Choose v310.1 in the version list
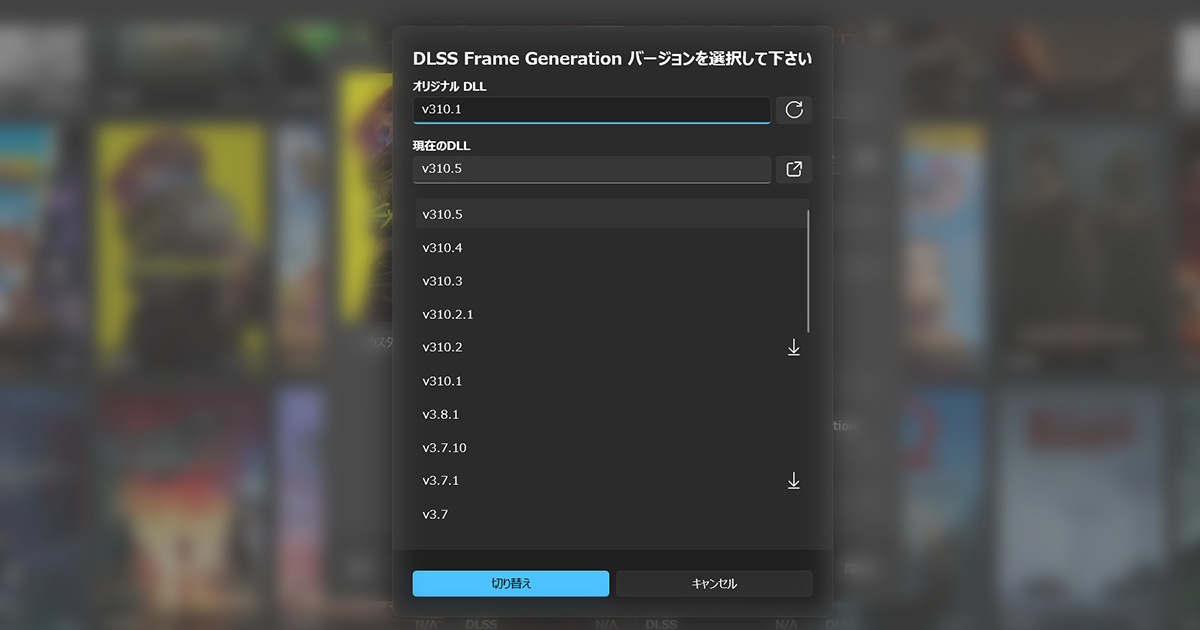Image resolution: width=1200 pixels, height=630 pixels. coord(600,381)
